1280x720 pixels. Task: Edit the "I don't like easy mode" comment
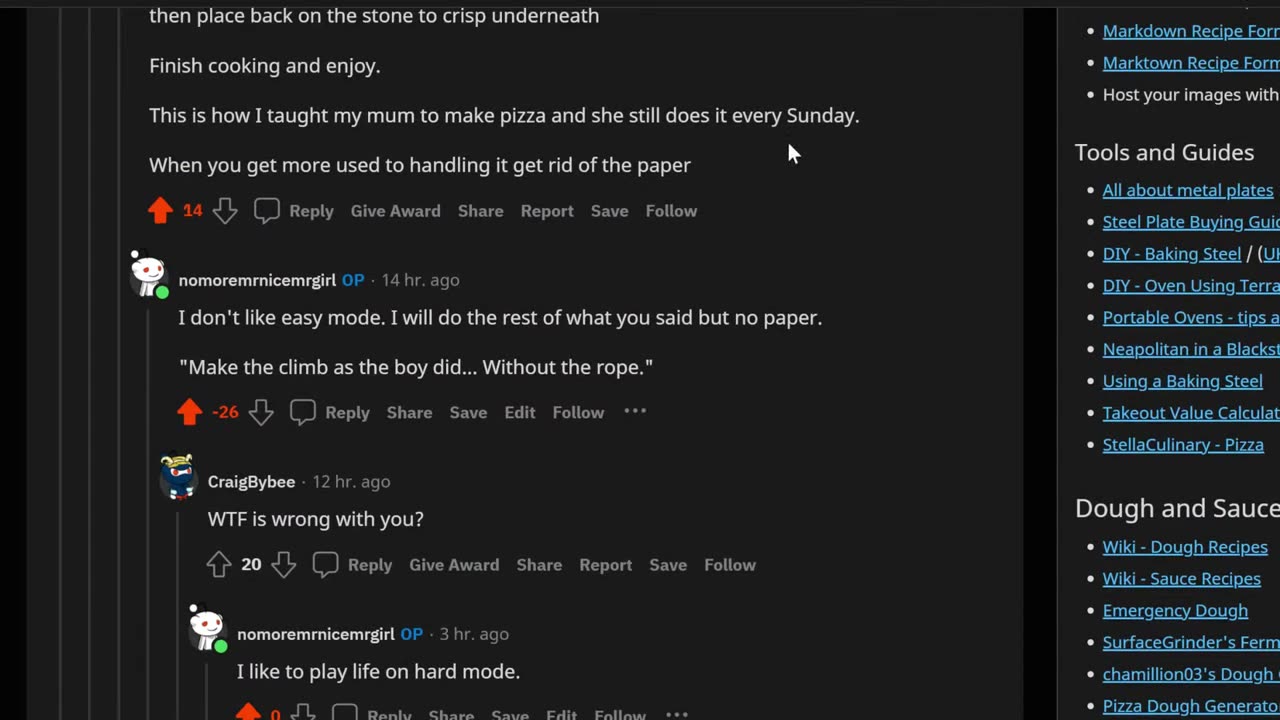(520, 412)
